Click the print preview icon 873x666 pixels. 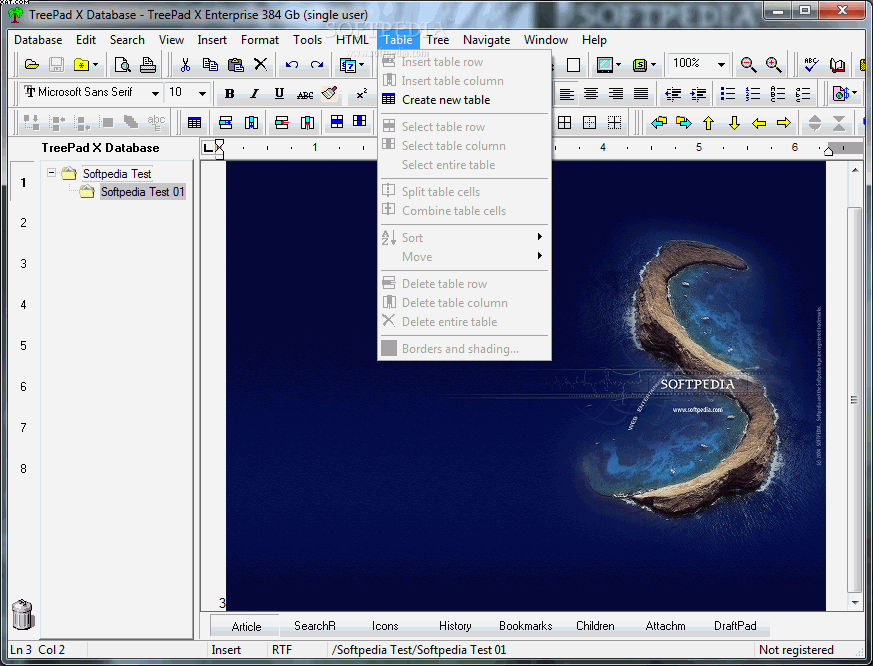click(122, 65)
